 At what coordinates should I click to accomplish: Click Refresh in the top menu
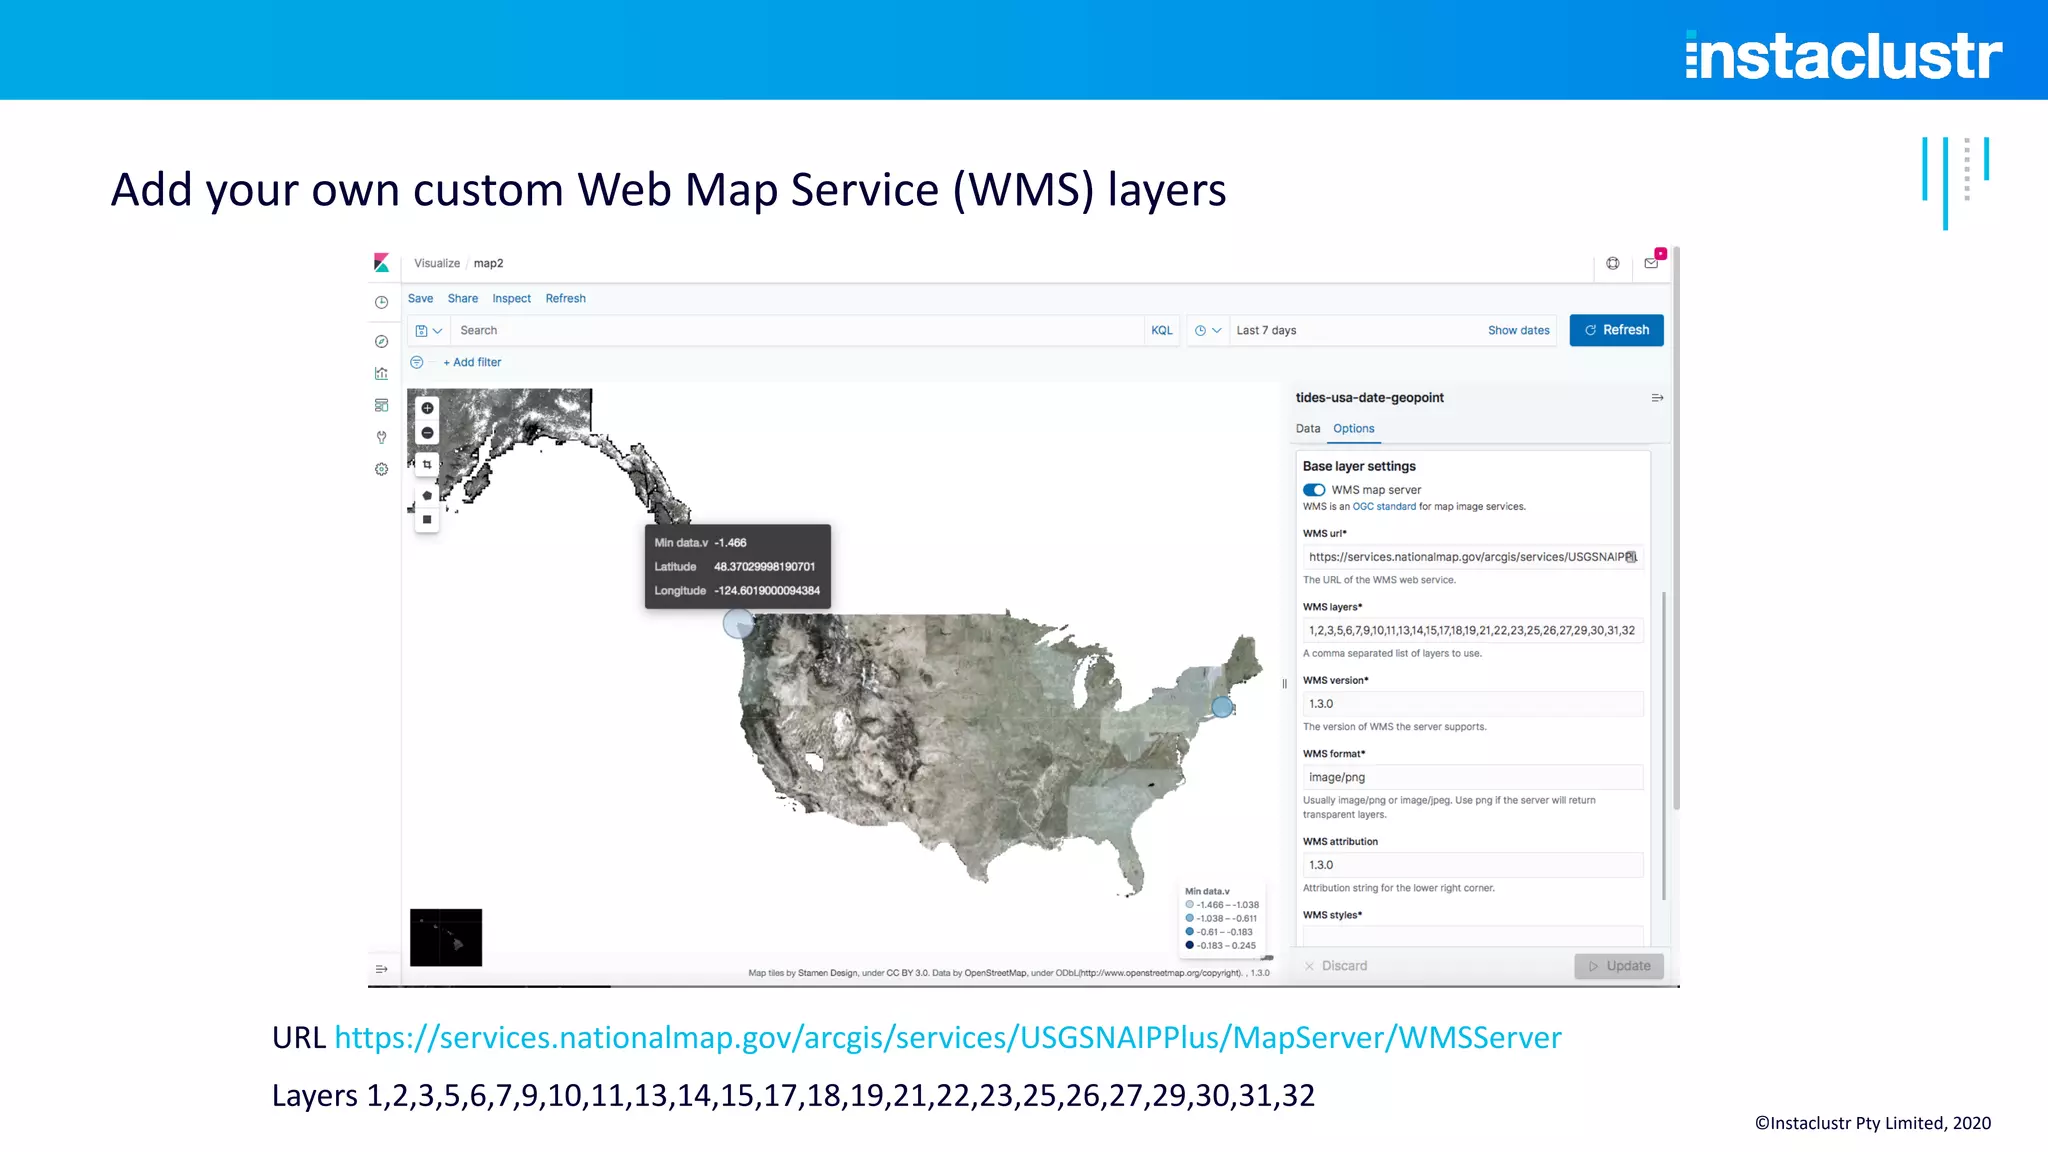566,298
